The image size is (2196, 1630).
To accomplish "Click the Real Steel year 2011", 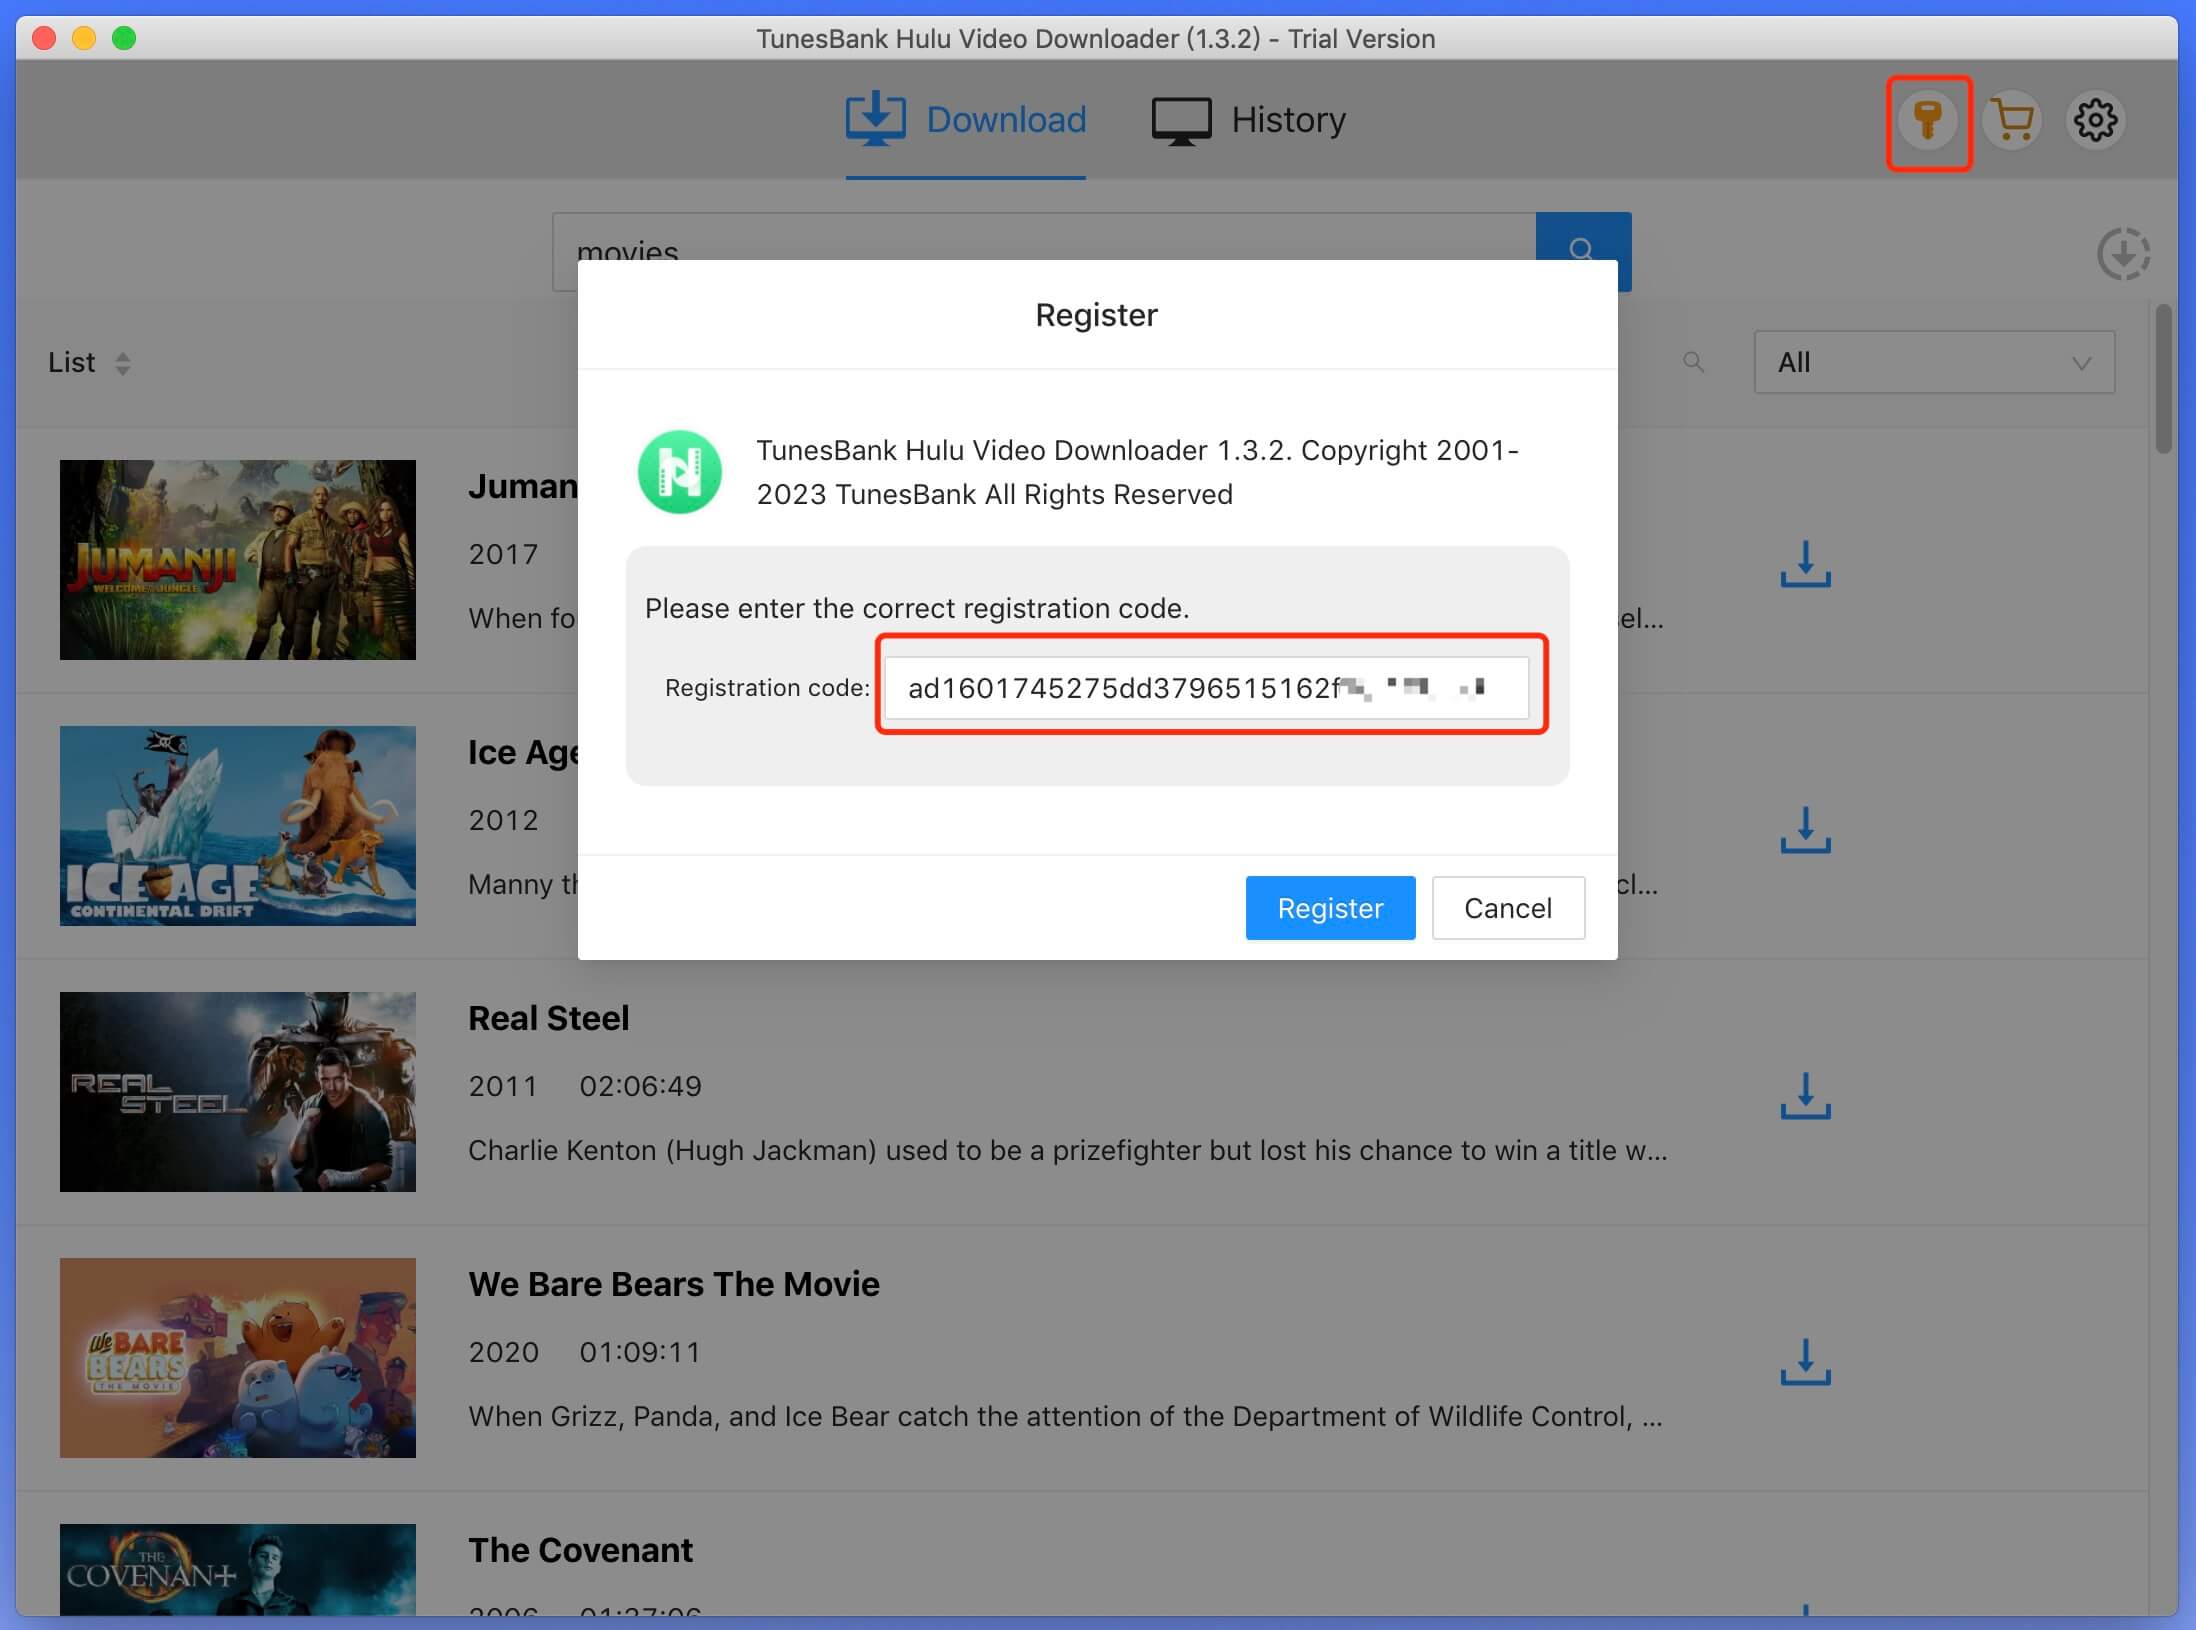I will pos(503,1086).
